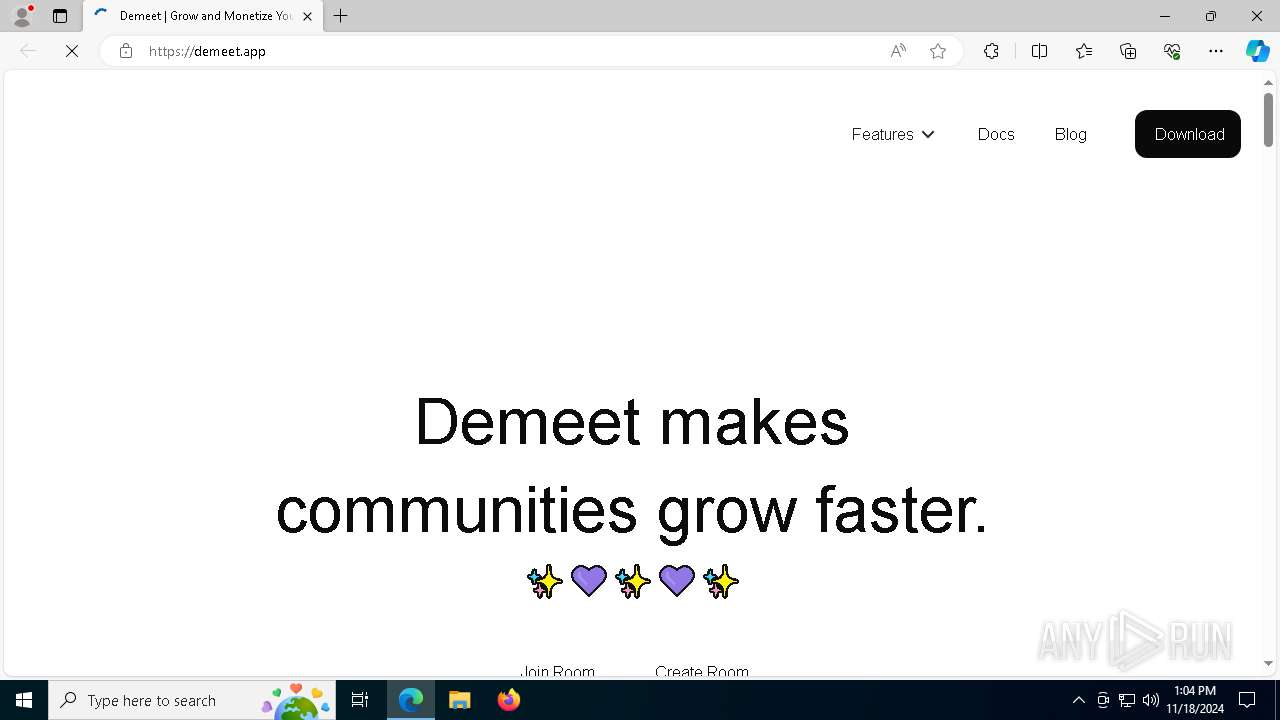Stop loading the page
The height and width of the screenshot is (720, 1280).
(x=72, y=51)
